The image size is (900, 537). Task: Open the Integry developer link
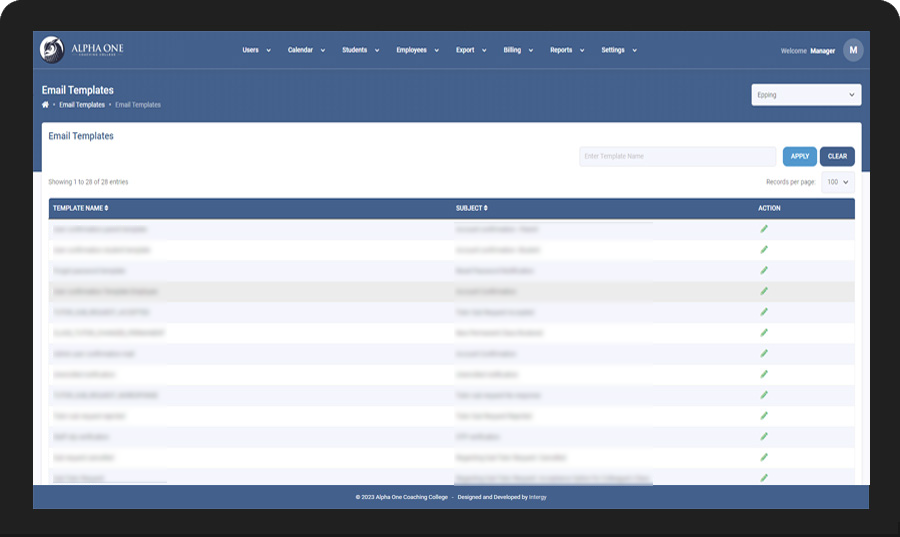[x=538, y=497]
